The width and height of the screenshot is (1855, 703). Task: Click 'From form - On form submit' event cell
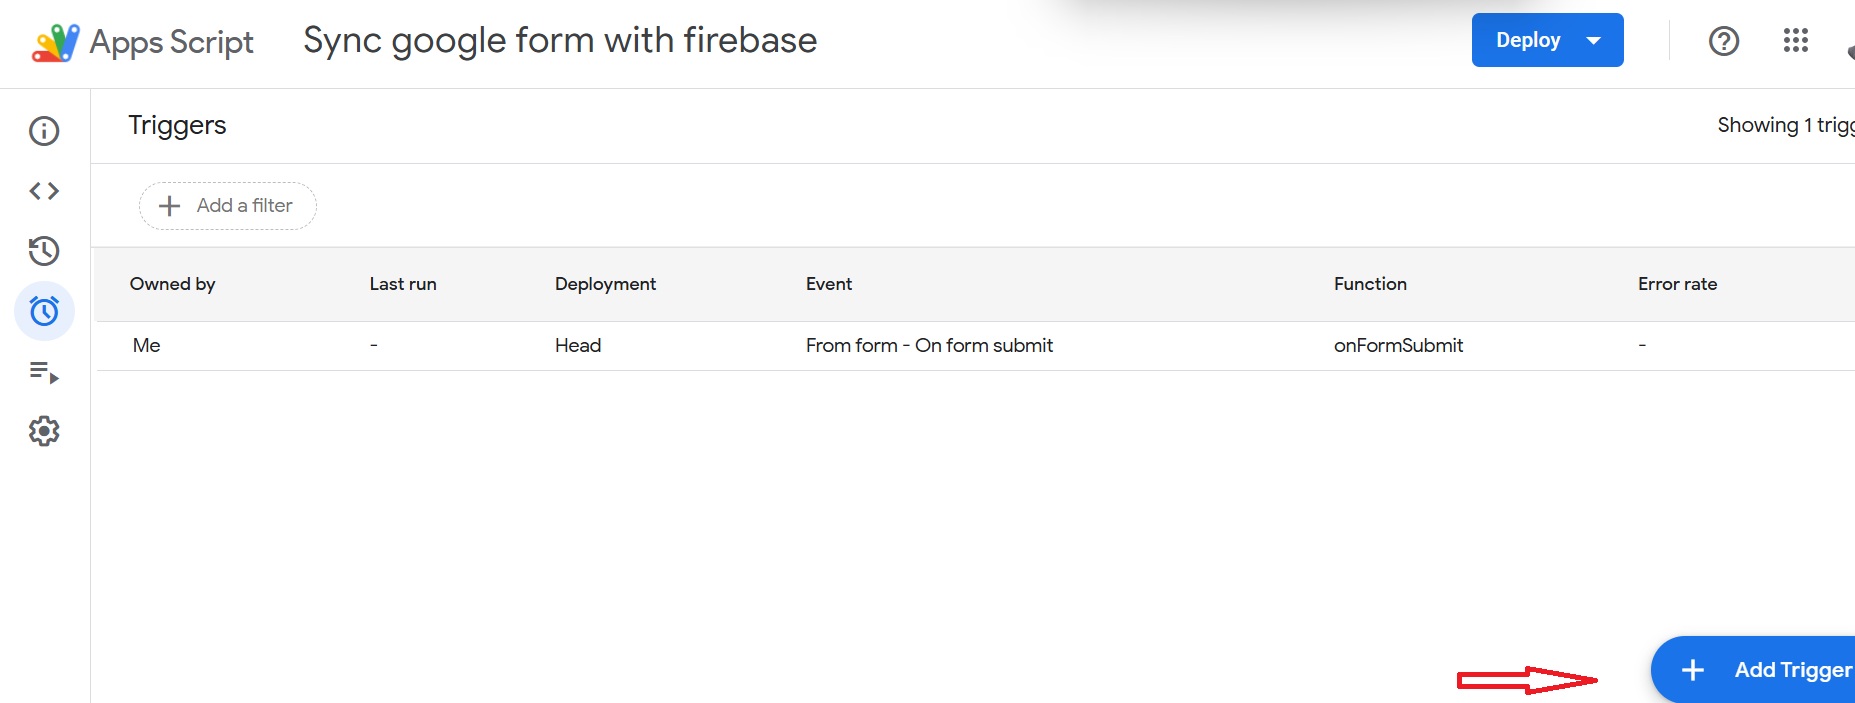coord(929,346)
